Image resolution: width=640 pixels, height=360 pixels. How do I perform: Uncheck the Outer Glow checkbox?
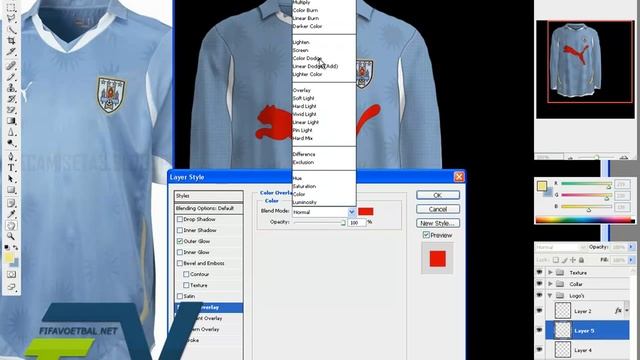[x=180, y=241]
